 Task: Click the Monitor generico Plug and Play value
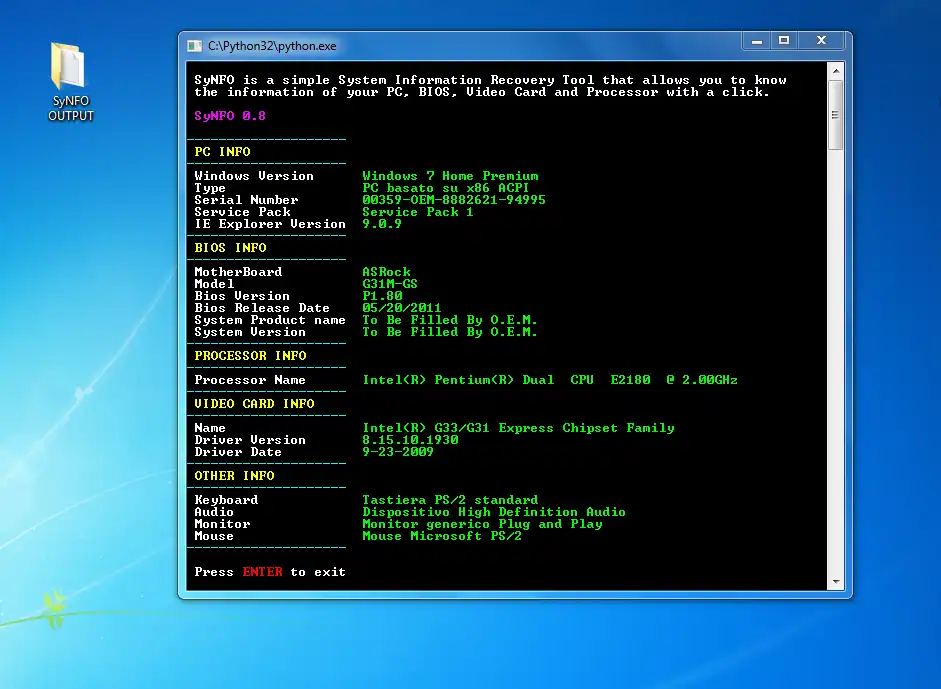[482, 524]
